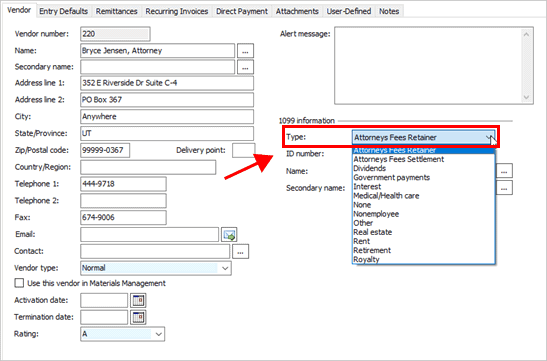Open the Recurring Invoices tab
This screenshot has width=547, height=361.
[x=177, y=11]
